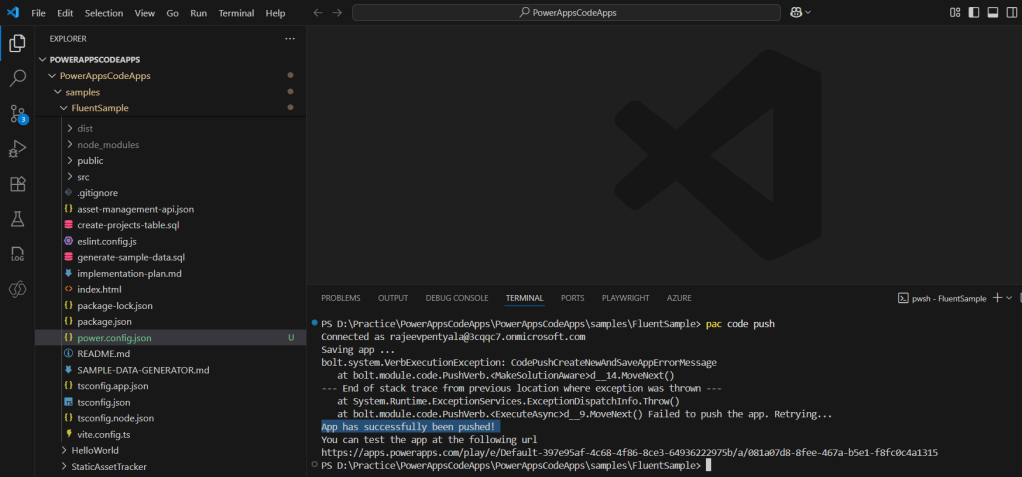Expand the HelloWorld folder
Screen dimensions: 1022x477
pyautogui.click(x=94, y=450)
